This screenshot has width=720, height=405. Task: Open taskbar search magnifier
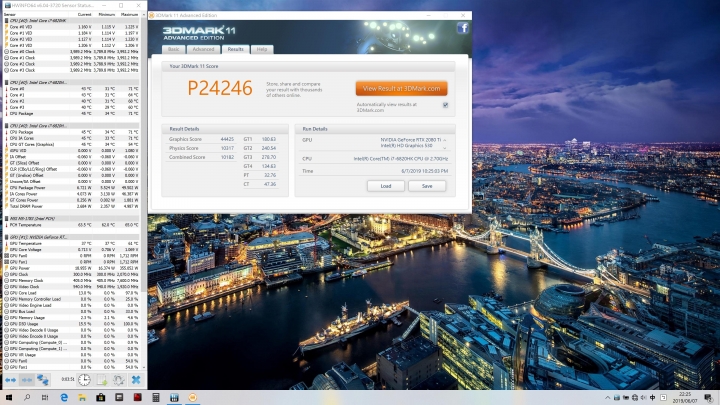[27, 398]
